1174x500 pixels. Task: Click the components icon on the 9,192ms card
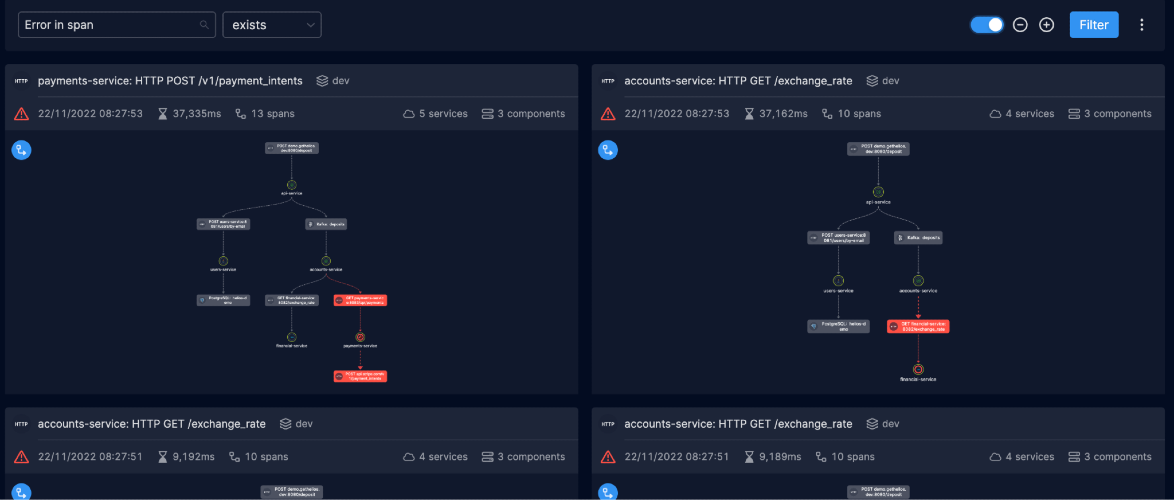487,457
